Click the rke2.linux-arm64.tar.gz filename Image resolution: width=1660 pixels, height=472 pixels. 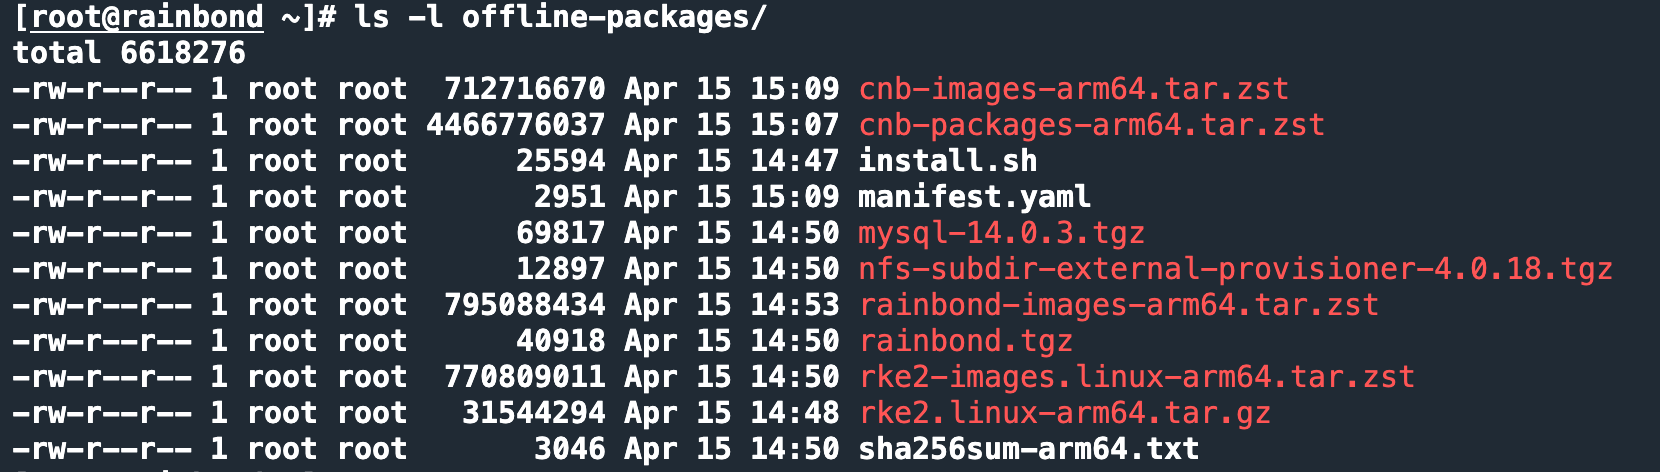click(x=1064, y=413)
